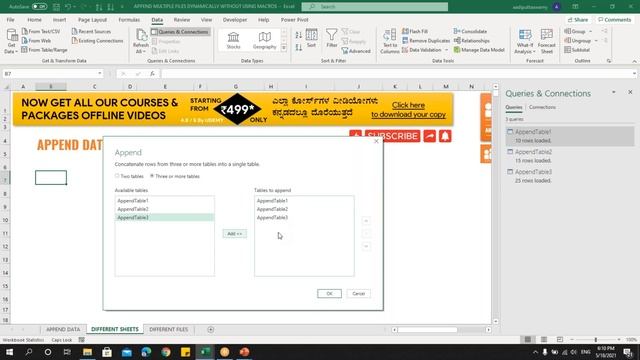The height and width of the screenshot is (360, 640).
Task: Open Chrome from the taskbar
Action: [166, 352]
